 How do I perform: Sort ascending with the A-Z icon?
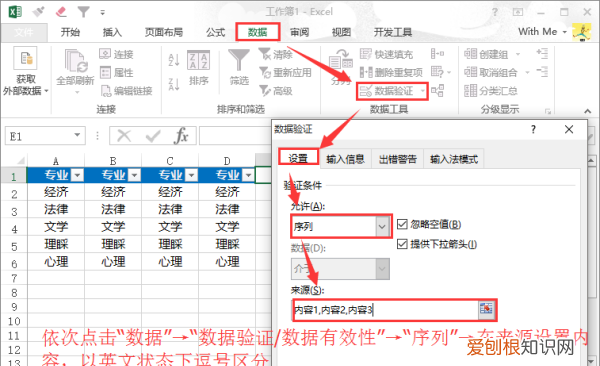coord(174,60)
